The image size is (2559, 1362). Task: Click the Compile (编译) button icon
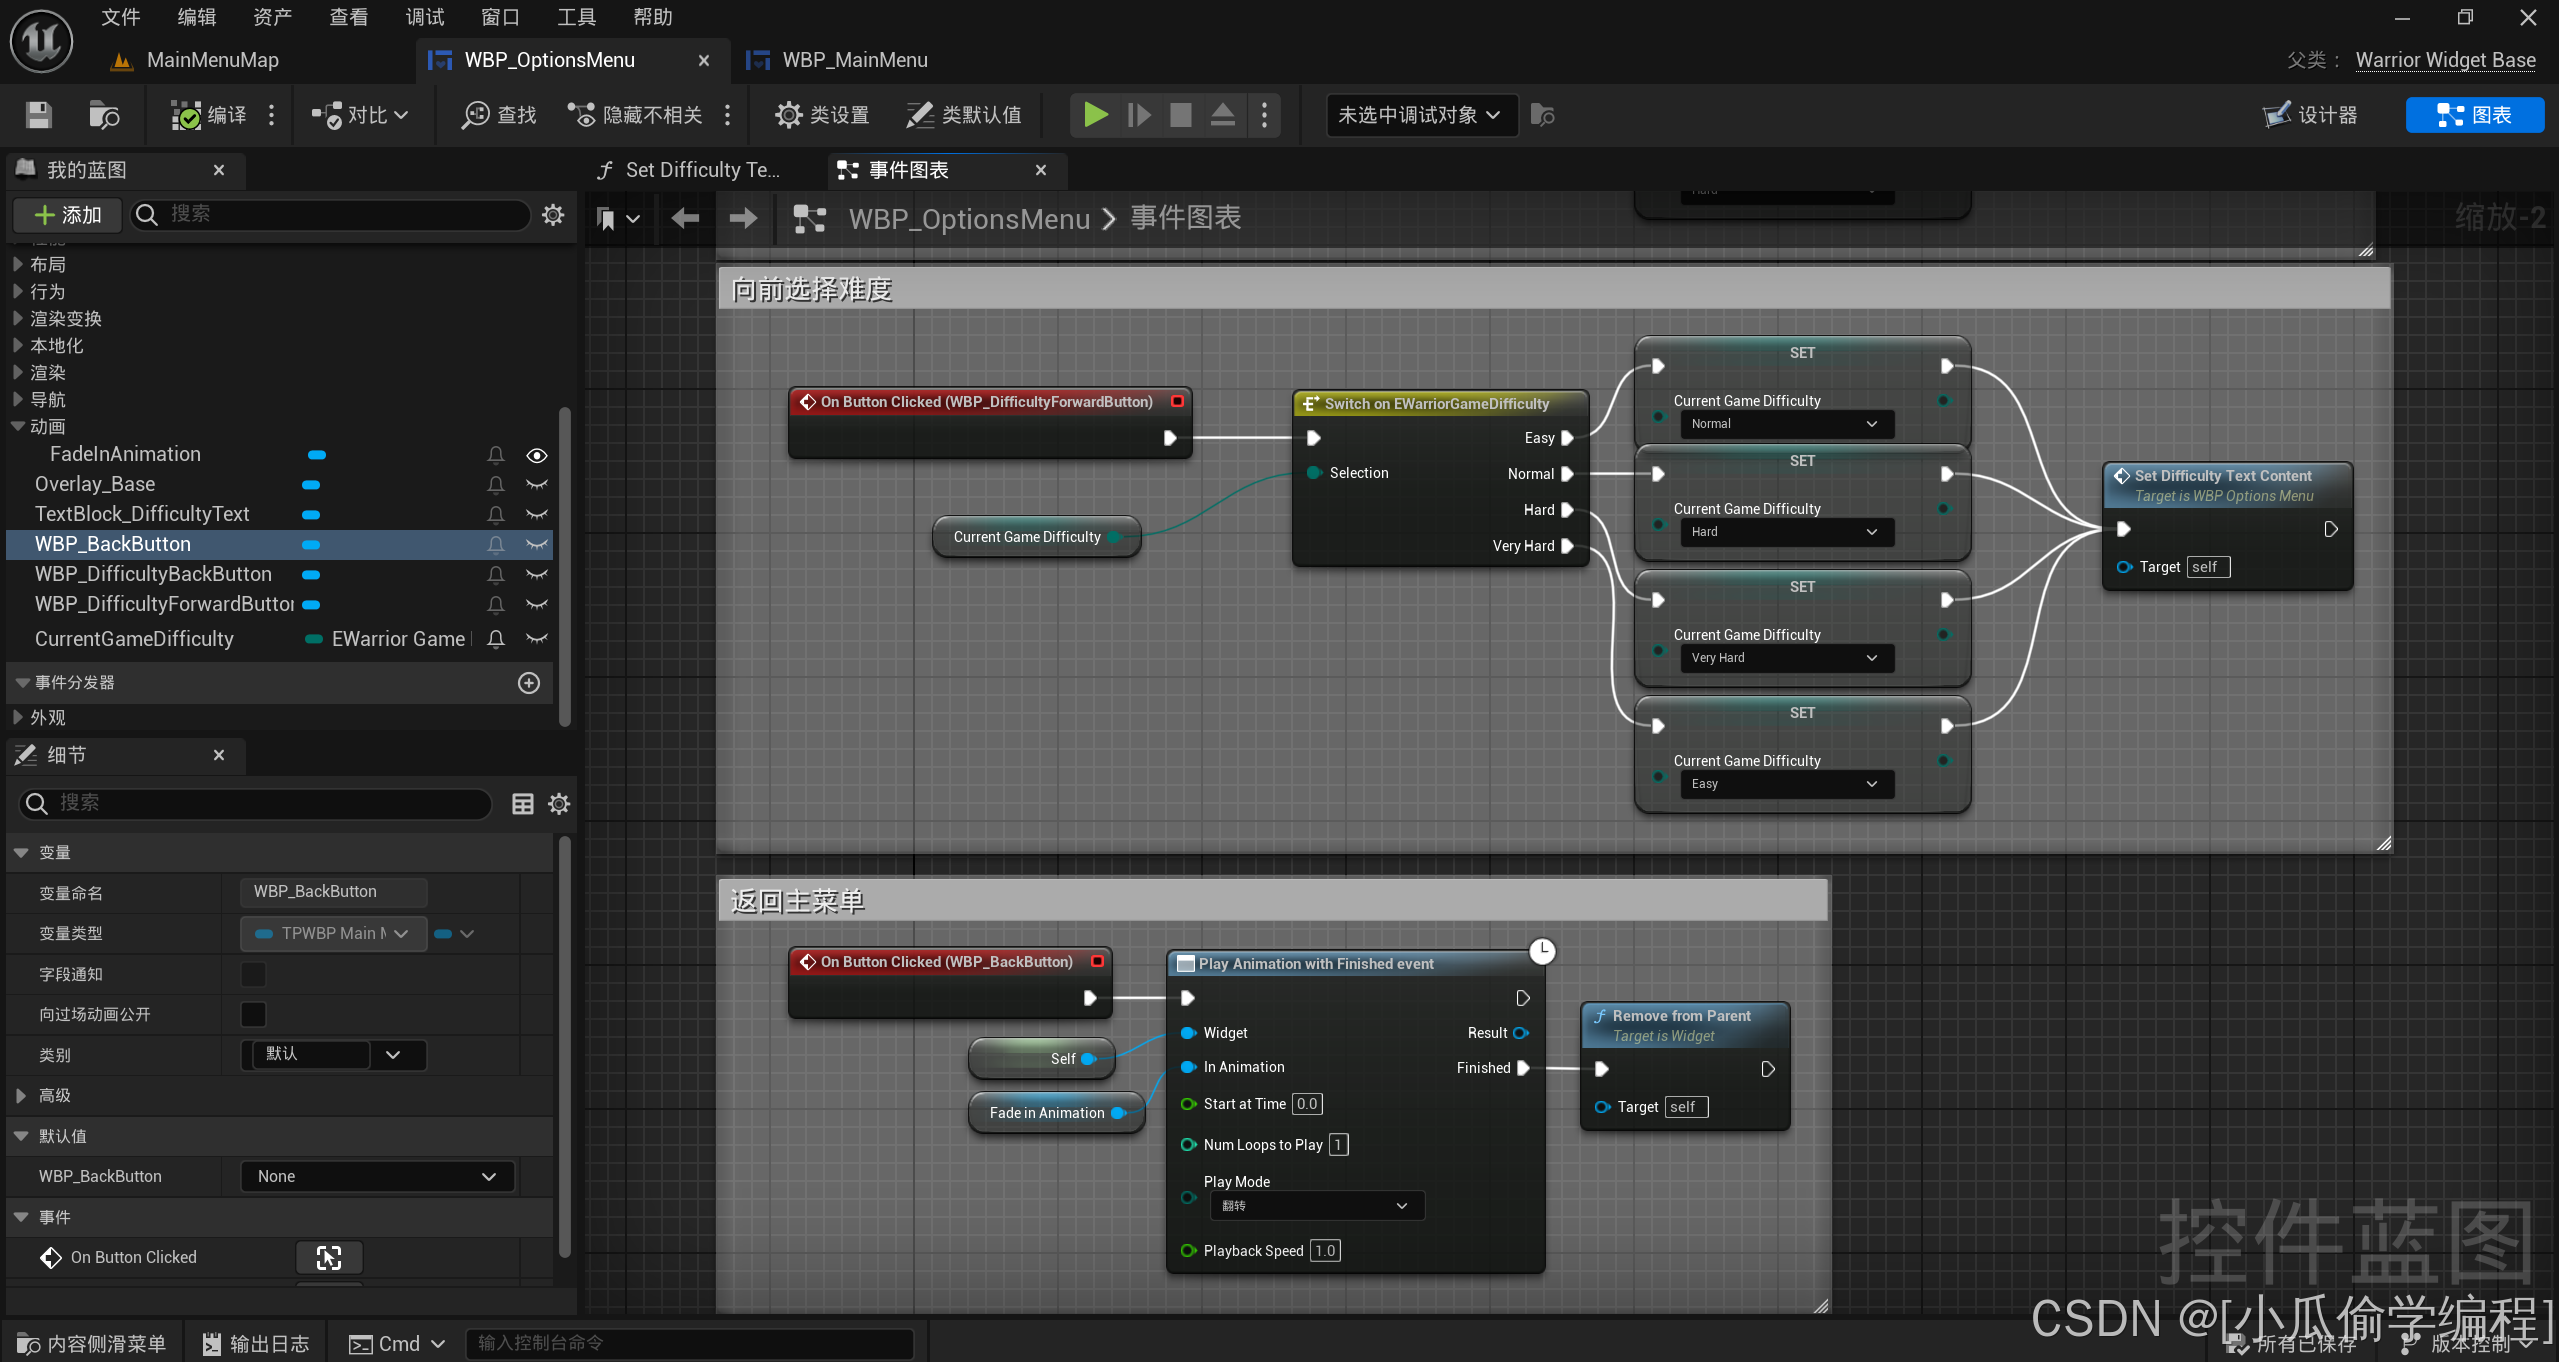tap(186, 115)
